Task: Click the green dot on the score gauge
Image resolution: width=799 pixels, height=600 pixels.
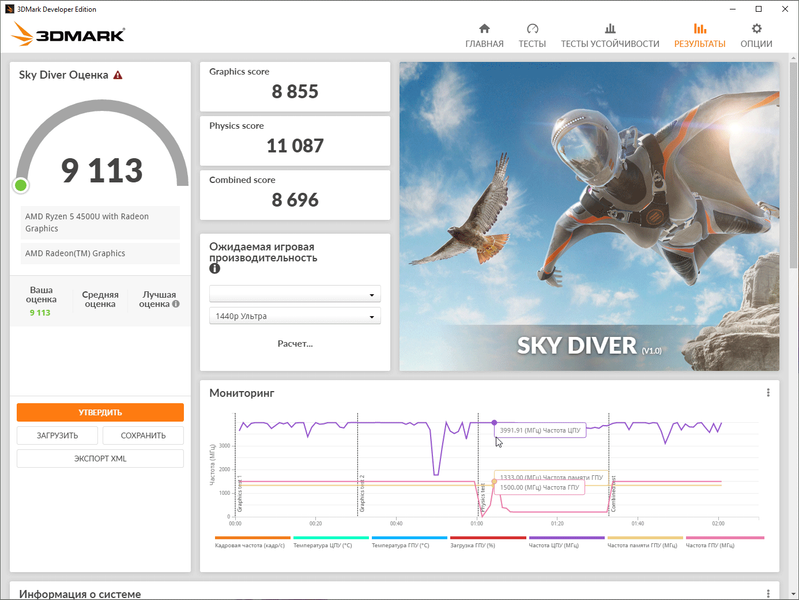Action: [x=21, y=185]
